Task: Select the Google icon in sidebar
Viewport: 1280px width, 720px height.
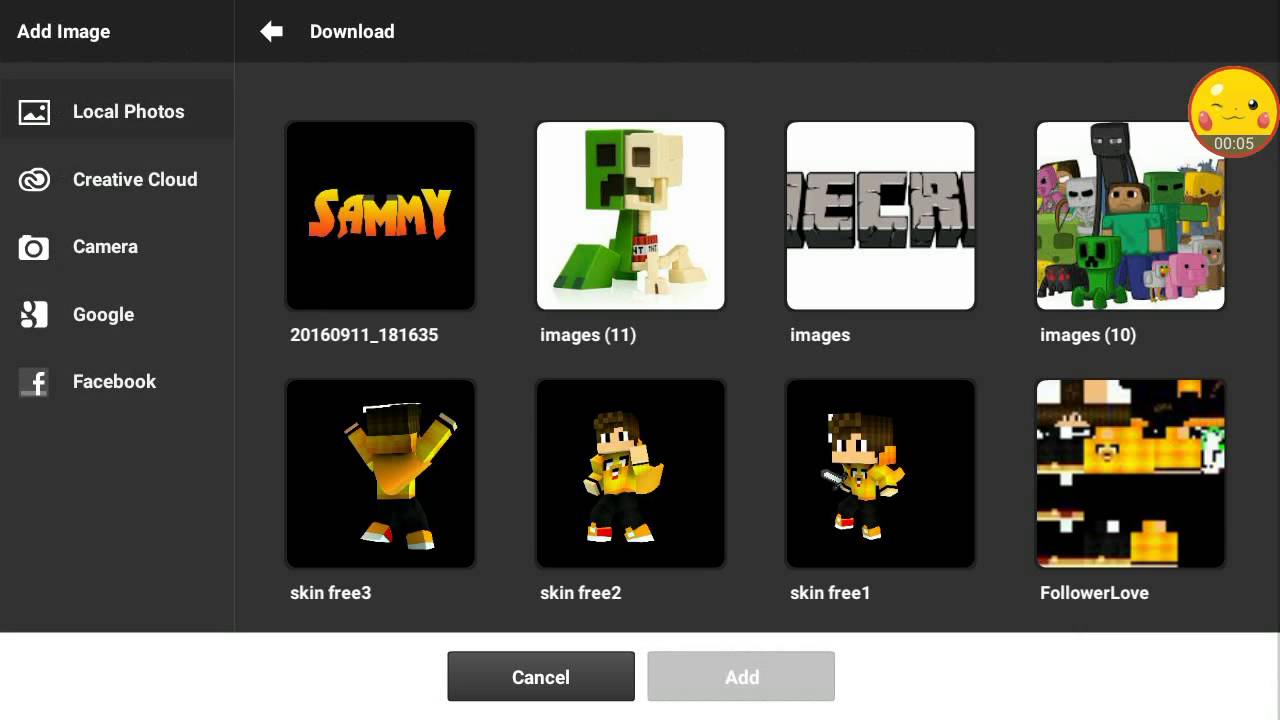Action: tap(34, 315)
